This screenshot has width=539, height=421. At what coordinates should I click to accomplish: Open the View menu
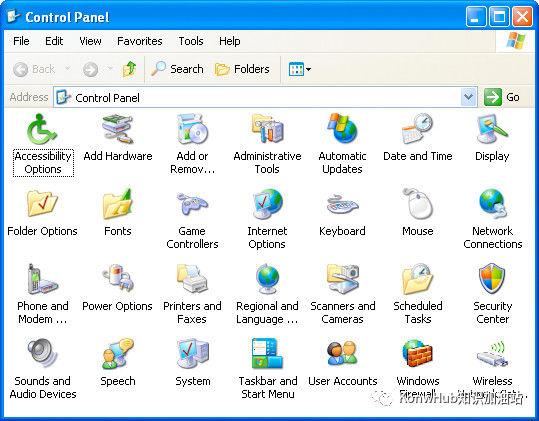click(90, 41)
